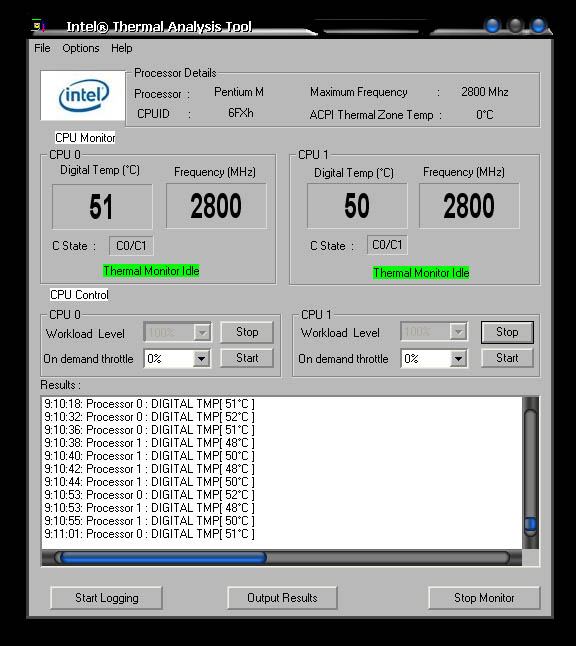Viewport: 576px width, 646px height.
Task: Select the 9:10:18 Processor 0 result line
Action: click(150, 404)
